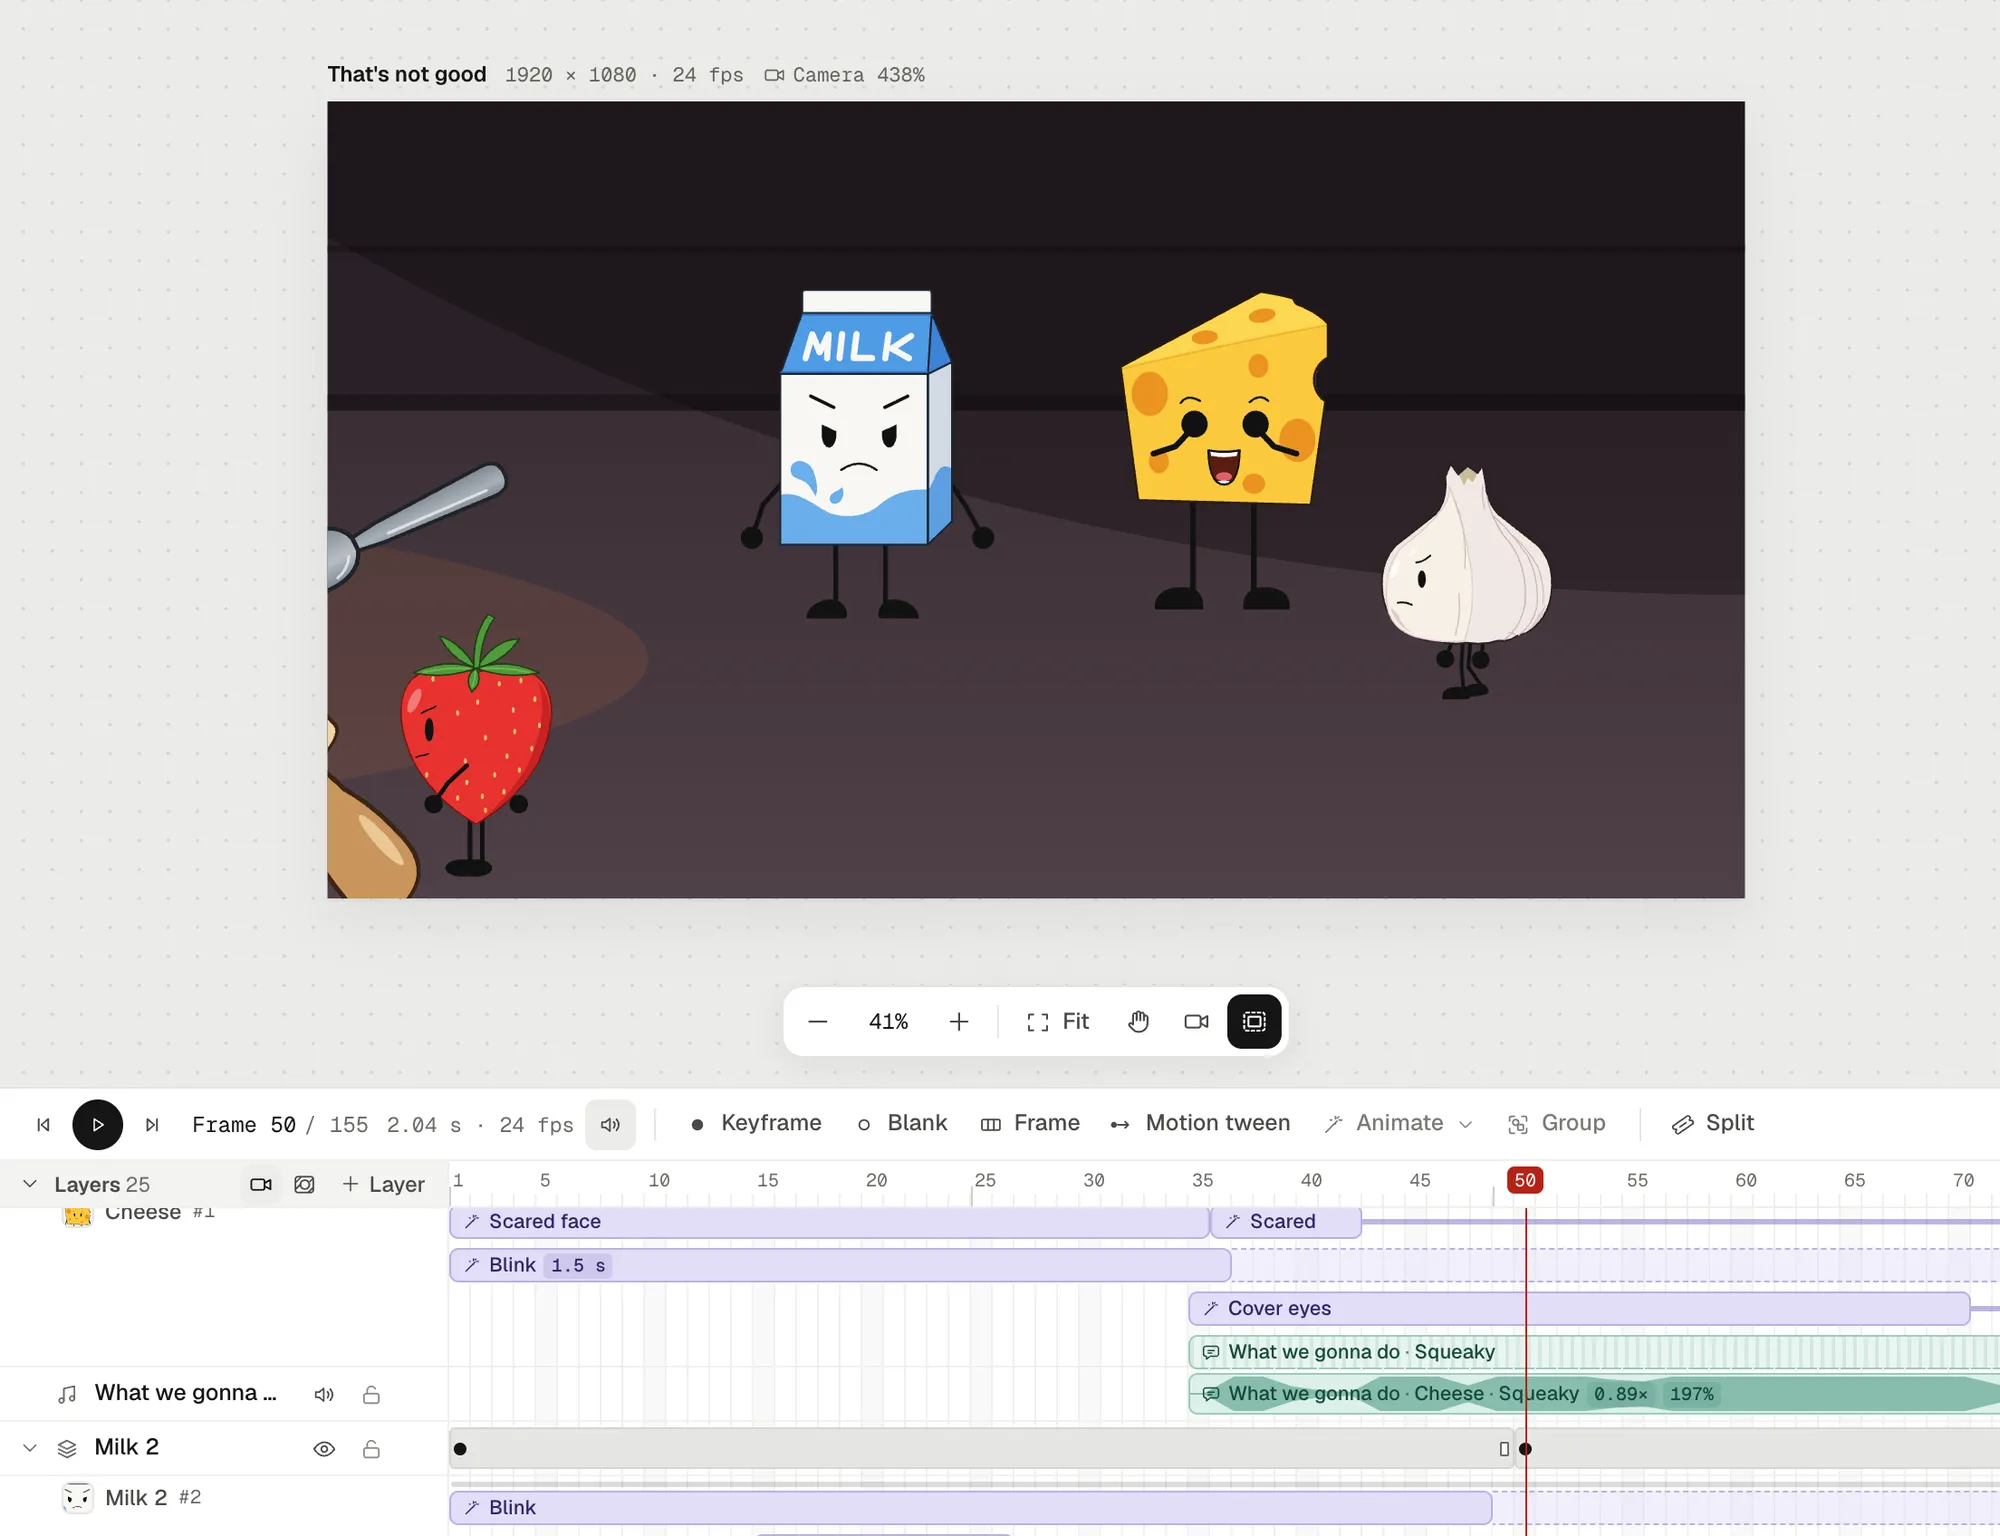Click the Camera 438% label
The width and height of the screenshot is (2000, 1536).
point(846,75)
